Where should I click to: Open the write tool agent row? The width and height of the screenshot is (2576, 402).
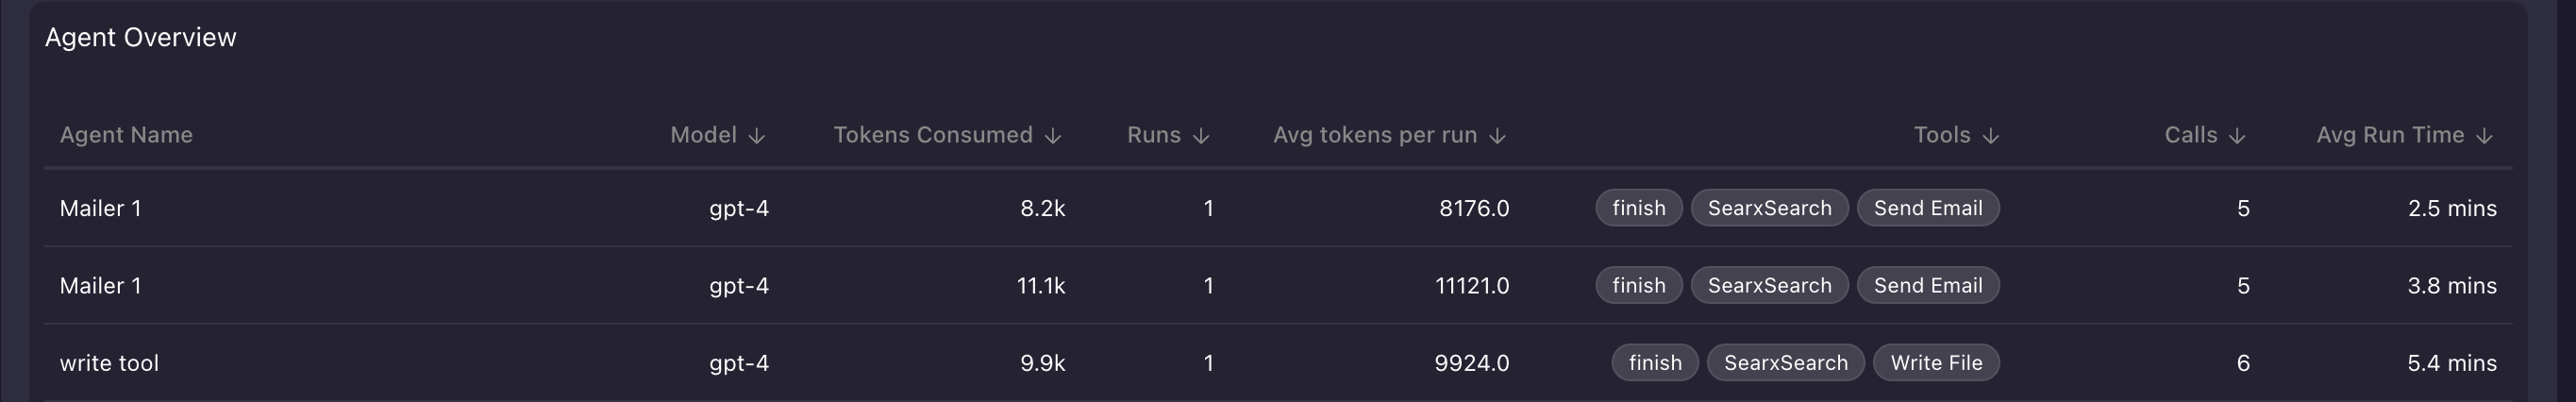(109, 363)
